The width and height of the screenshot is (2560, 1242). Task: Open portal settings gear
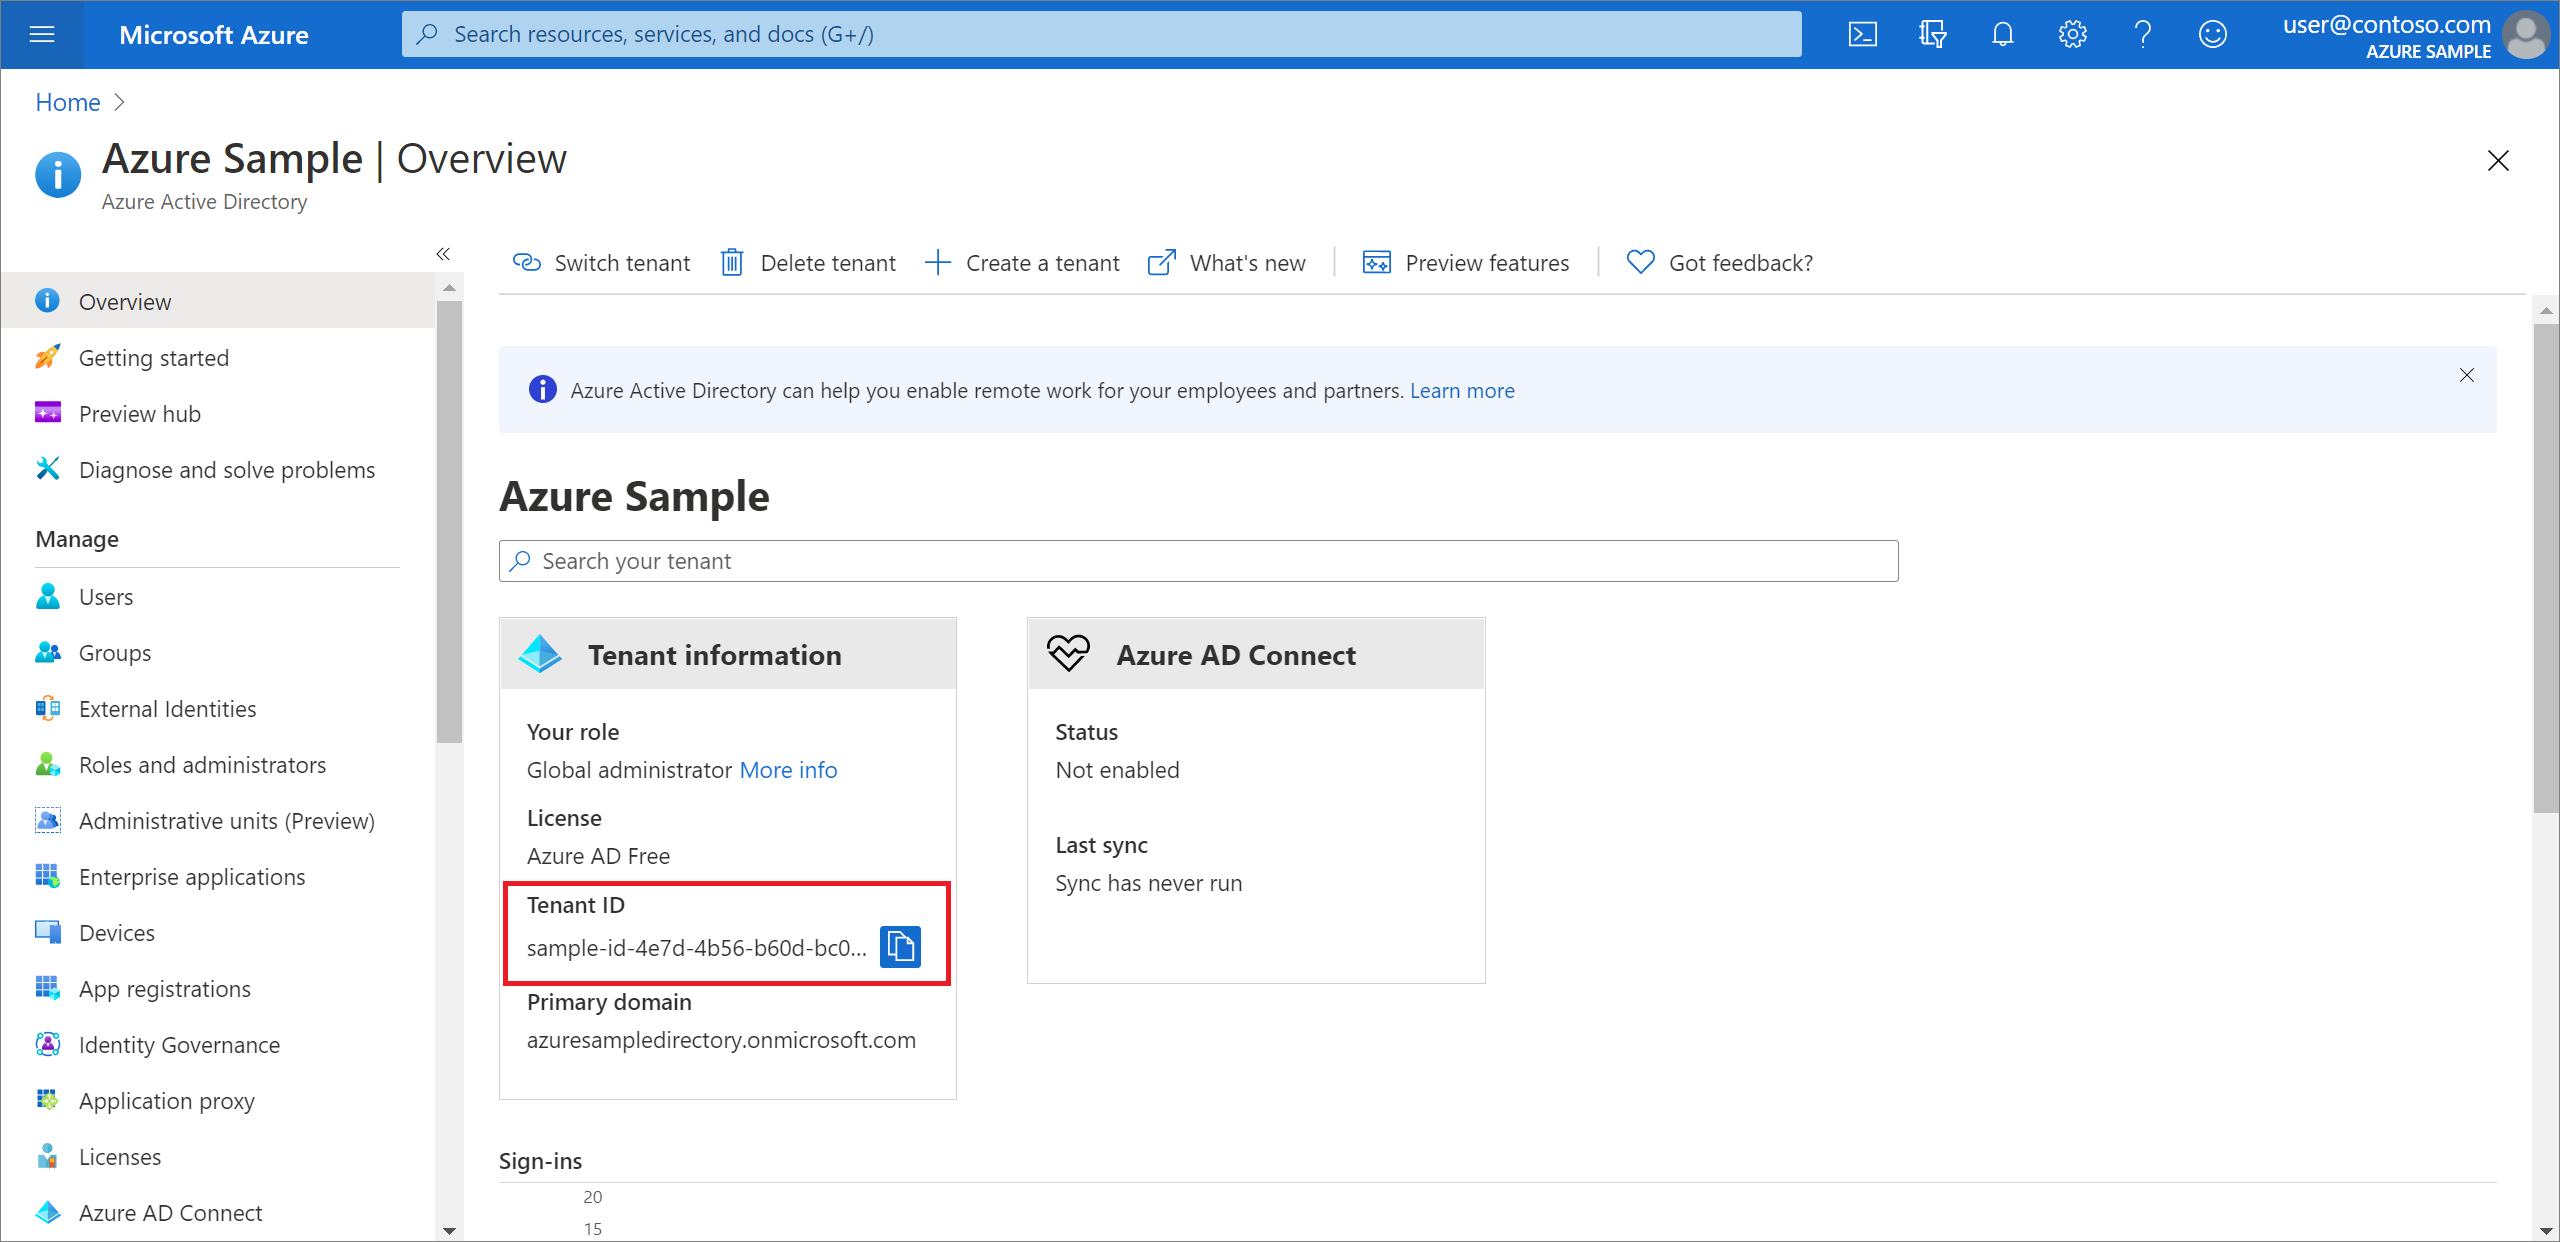point(2072,35)
